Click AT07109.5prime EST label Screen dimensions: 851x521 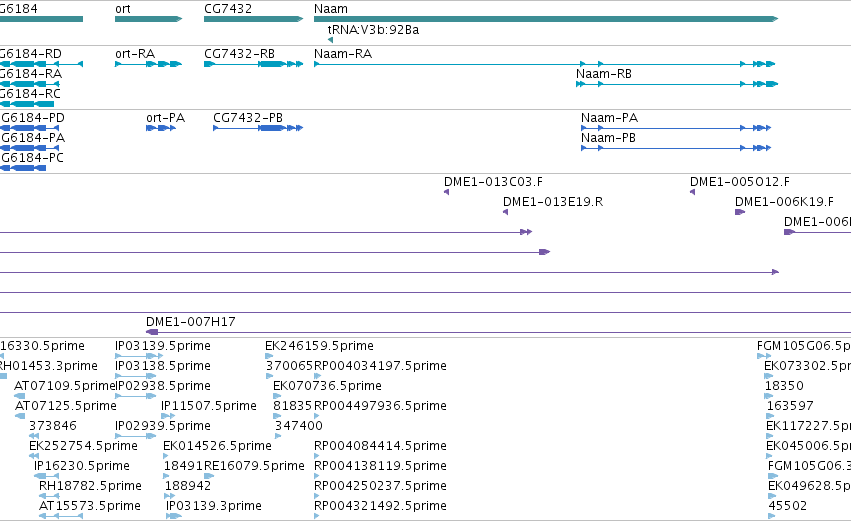click(x=65, y=386)
